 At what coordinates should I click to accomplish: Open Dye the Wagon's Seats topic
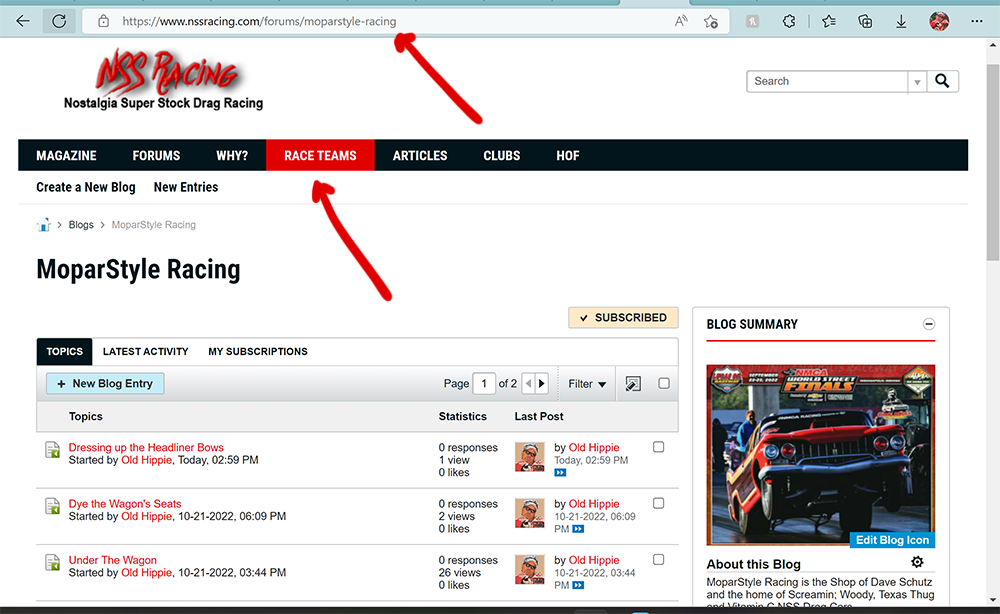pyautogui.click(x=125, y=503)
